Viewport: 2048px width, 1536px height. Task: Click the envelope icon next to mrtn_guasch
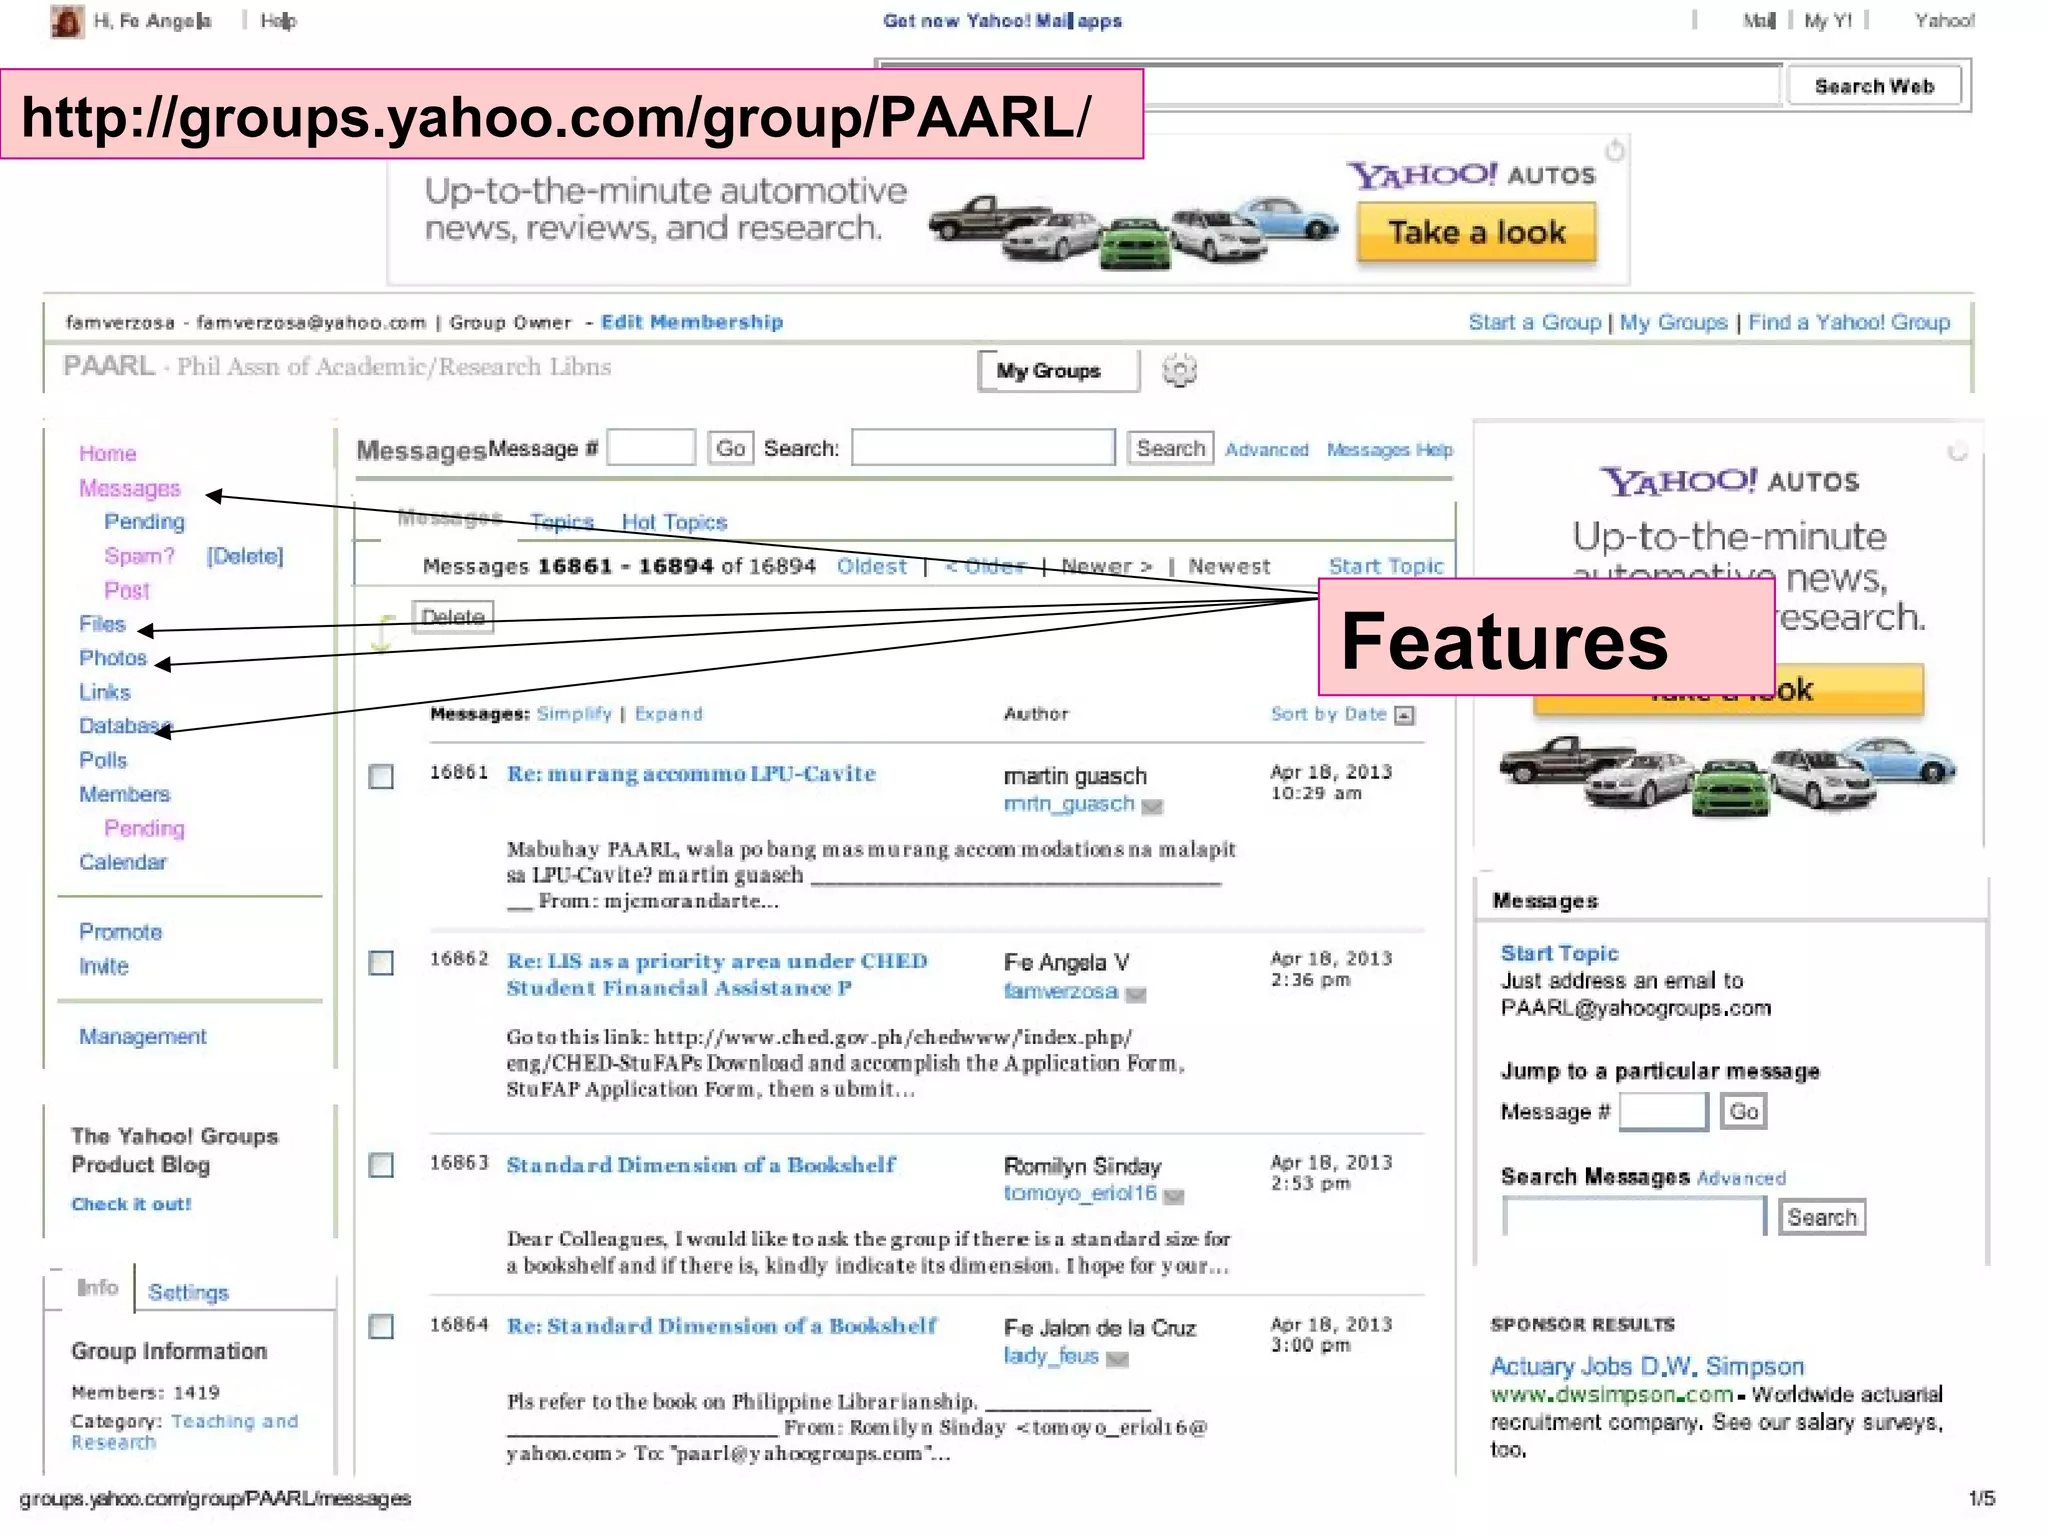click(x=1152, y=807)
